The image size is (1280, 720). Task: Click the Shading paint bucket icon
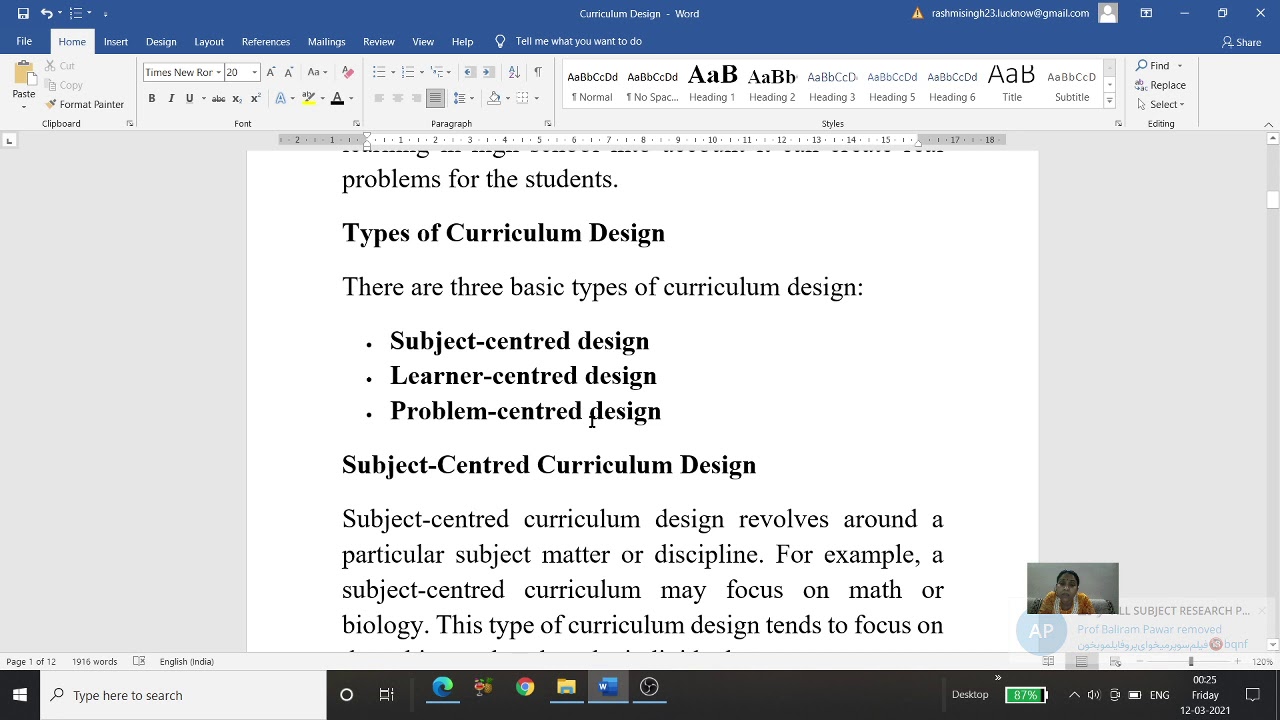click(x=494, y=98)
